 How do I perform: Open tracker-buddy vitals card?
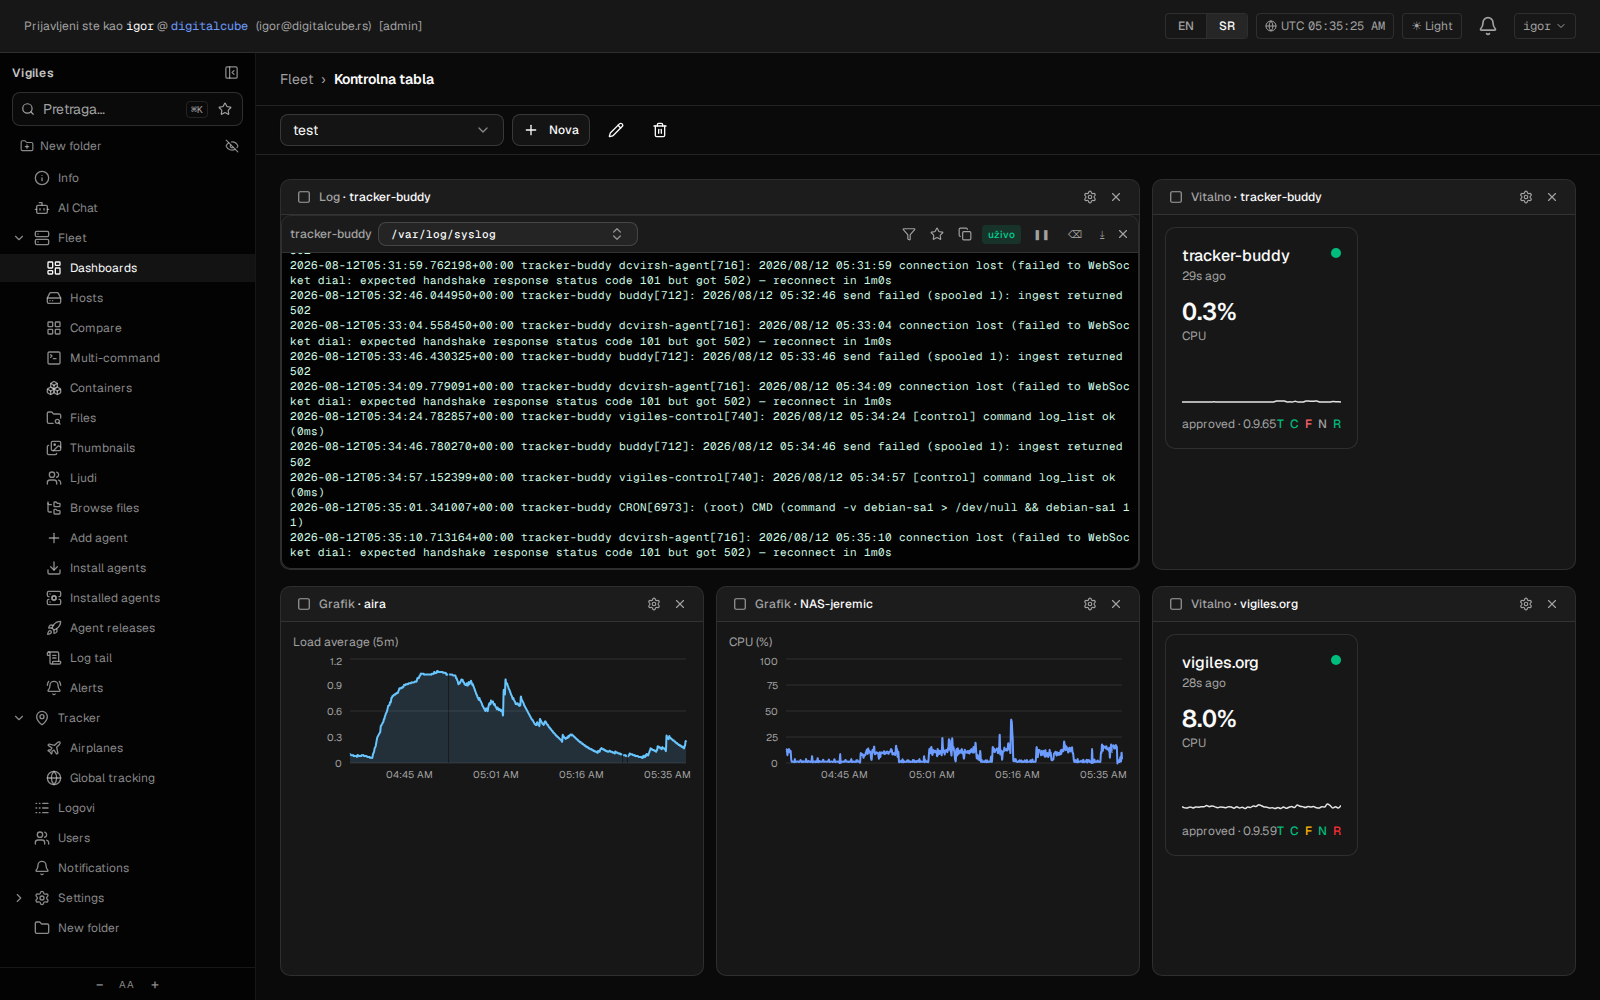coord(1261,338)
